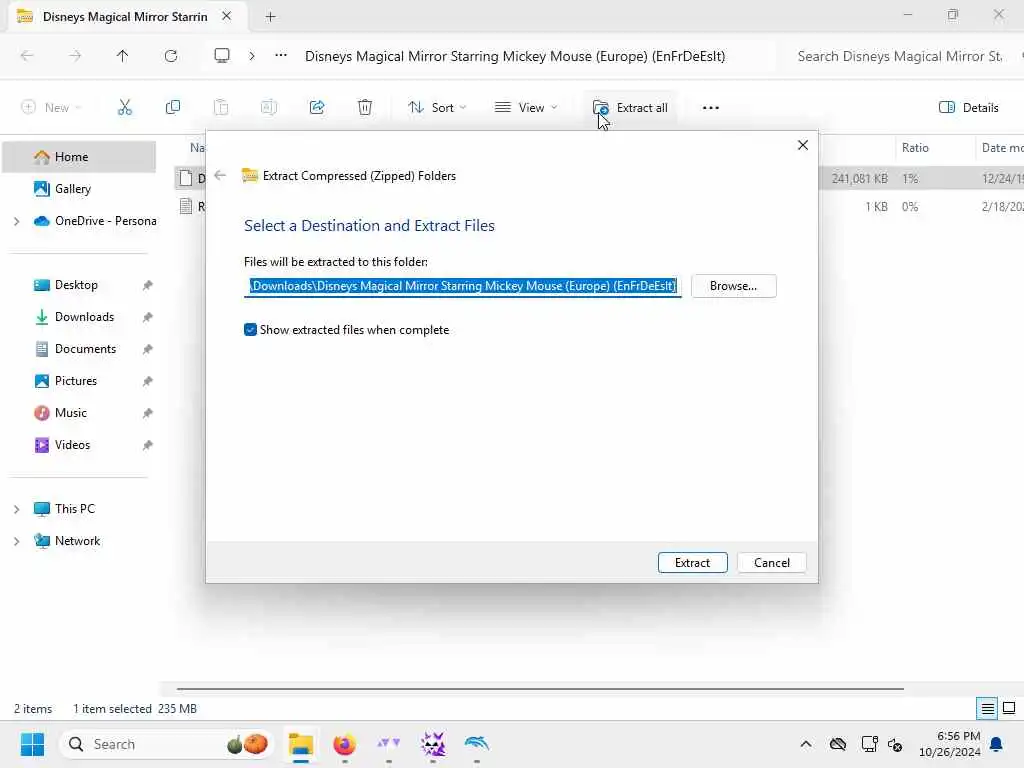Click the Rename icon in toolbar
Image resolution: width=1024 pixels, height=768 pixels.
tap(269, 107)
